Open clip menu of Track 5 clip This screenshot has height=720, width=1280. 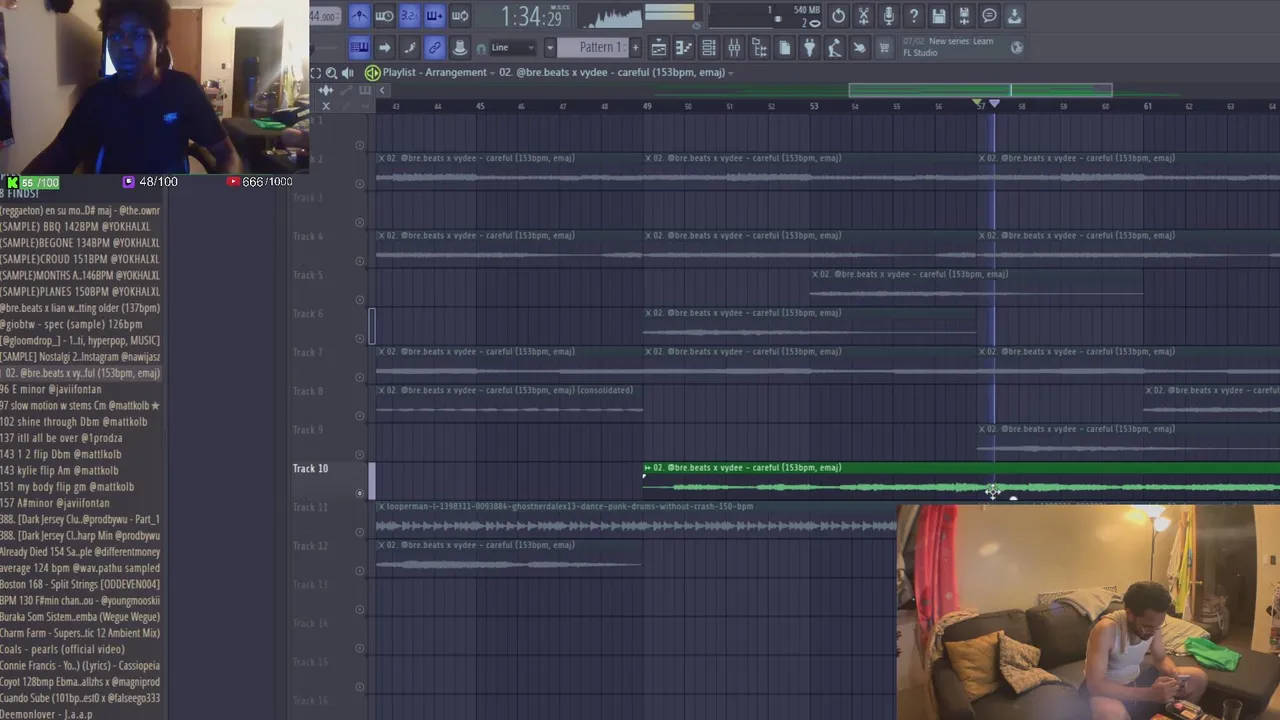coord(816,274)
